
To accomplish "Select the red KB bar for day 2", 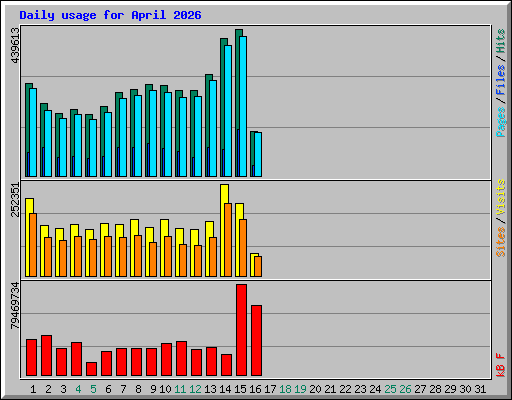I will point(46,355).
